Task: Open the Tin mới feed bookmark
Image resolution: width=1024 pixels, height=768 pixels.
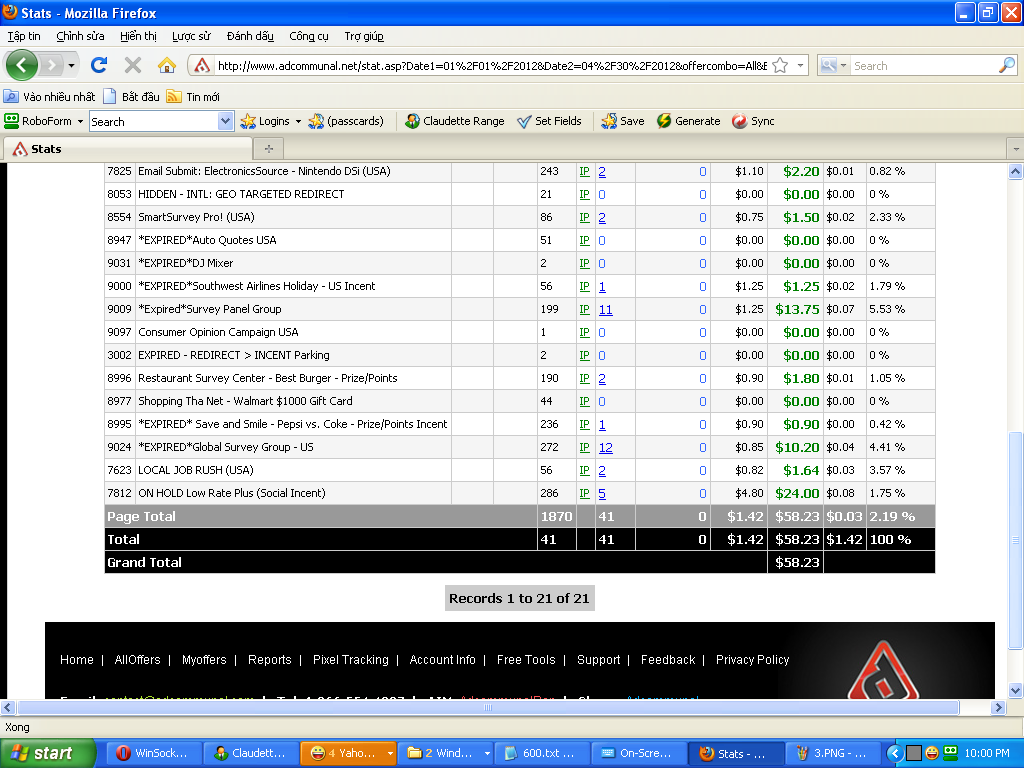Action: pos(193,97)
